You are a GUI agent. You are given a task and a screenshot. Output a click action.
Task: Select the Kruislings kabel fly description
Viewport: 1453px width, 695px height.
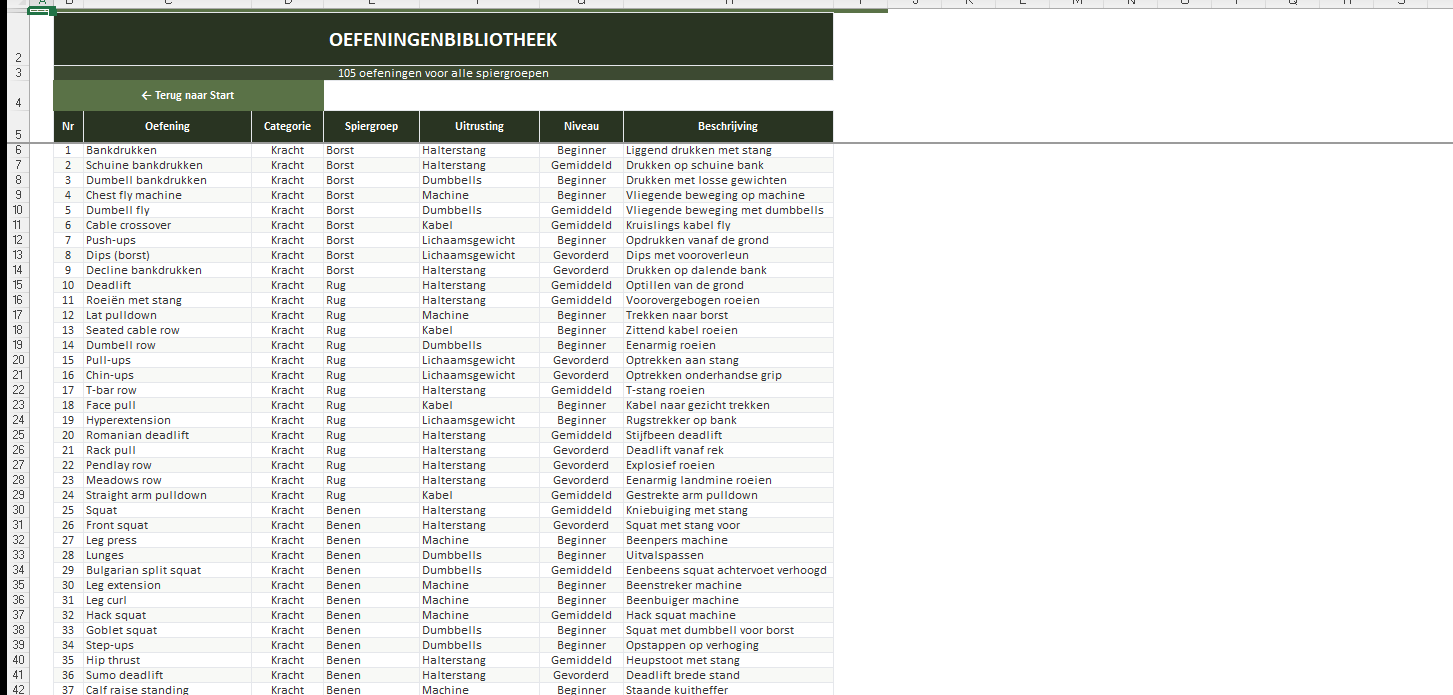click(x=727, y=225)
